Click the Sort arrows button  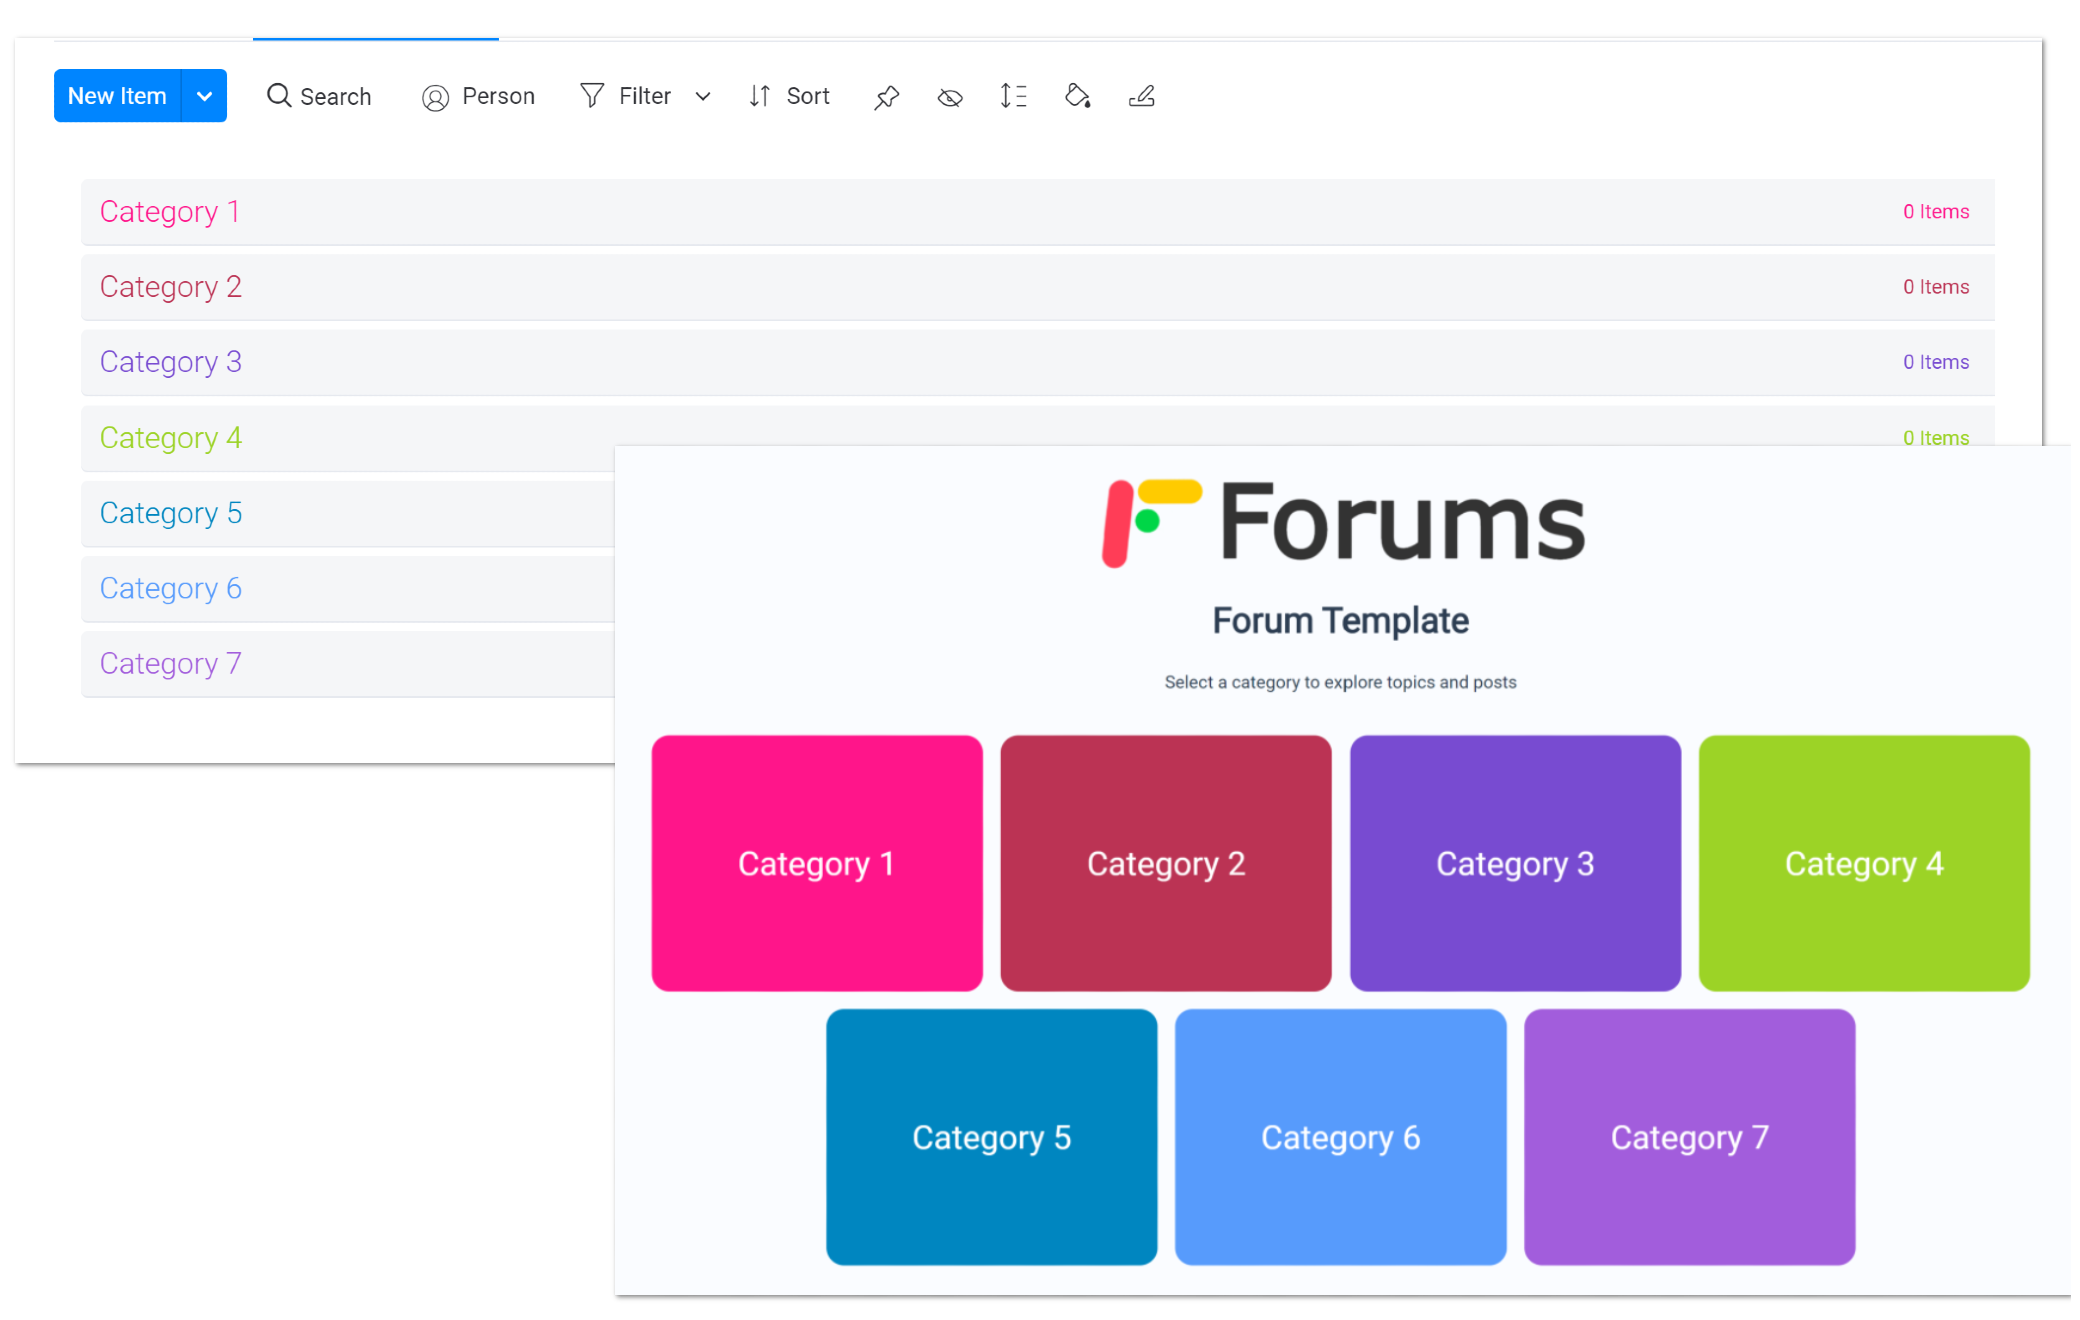pos(789,96)
